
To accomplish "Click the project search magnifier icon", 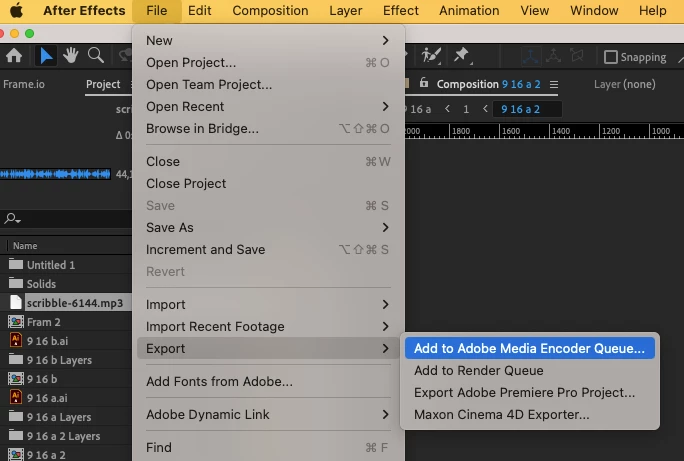I will tap(12, 218).
